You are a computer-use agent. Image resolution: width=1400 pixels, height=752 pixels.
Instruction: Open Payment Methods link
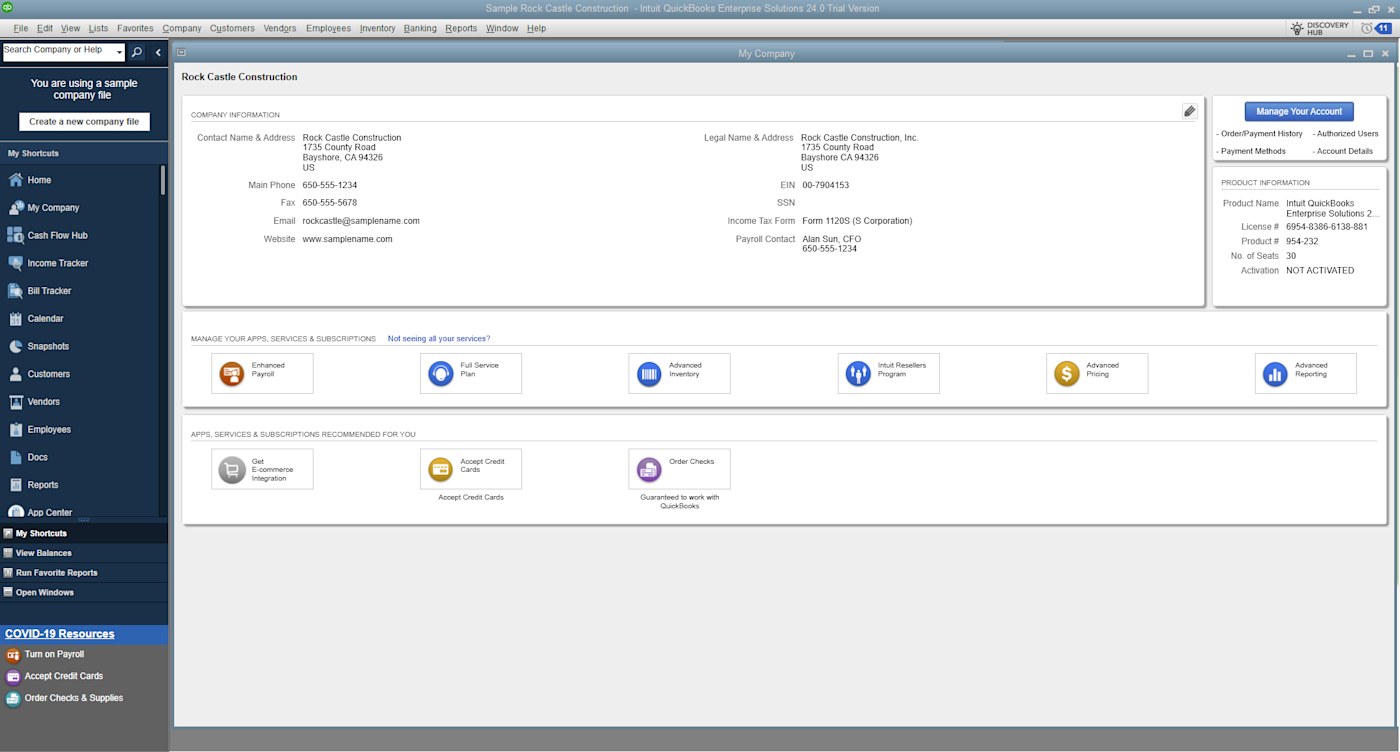(1251, 151)
